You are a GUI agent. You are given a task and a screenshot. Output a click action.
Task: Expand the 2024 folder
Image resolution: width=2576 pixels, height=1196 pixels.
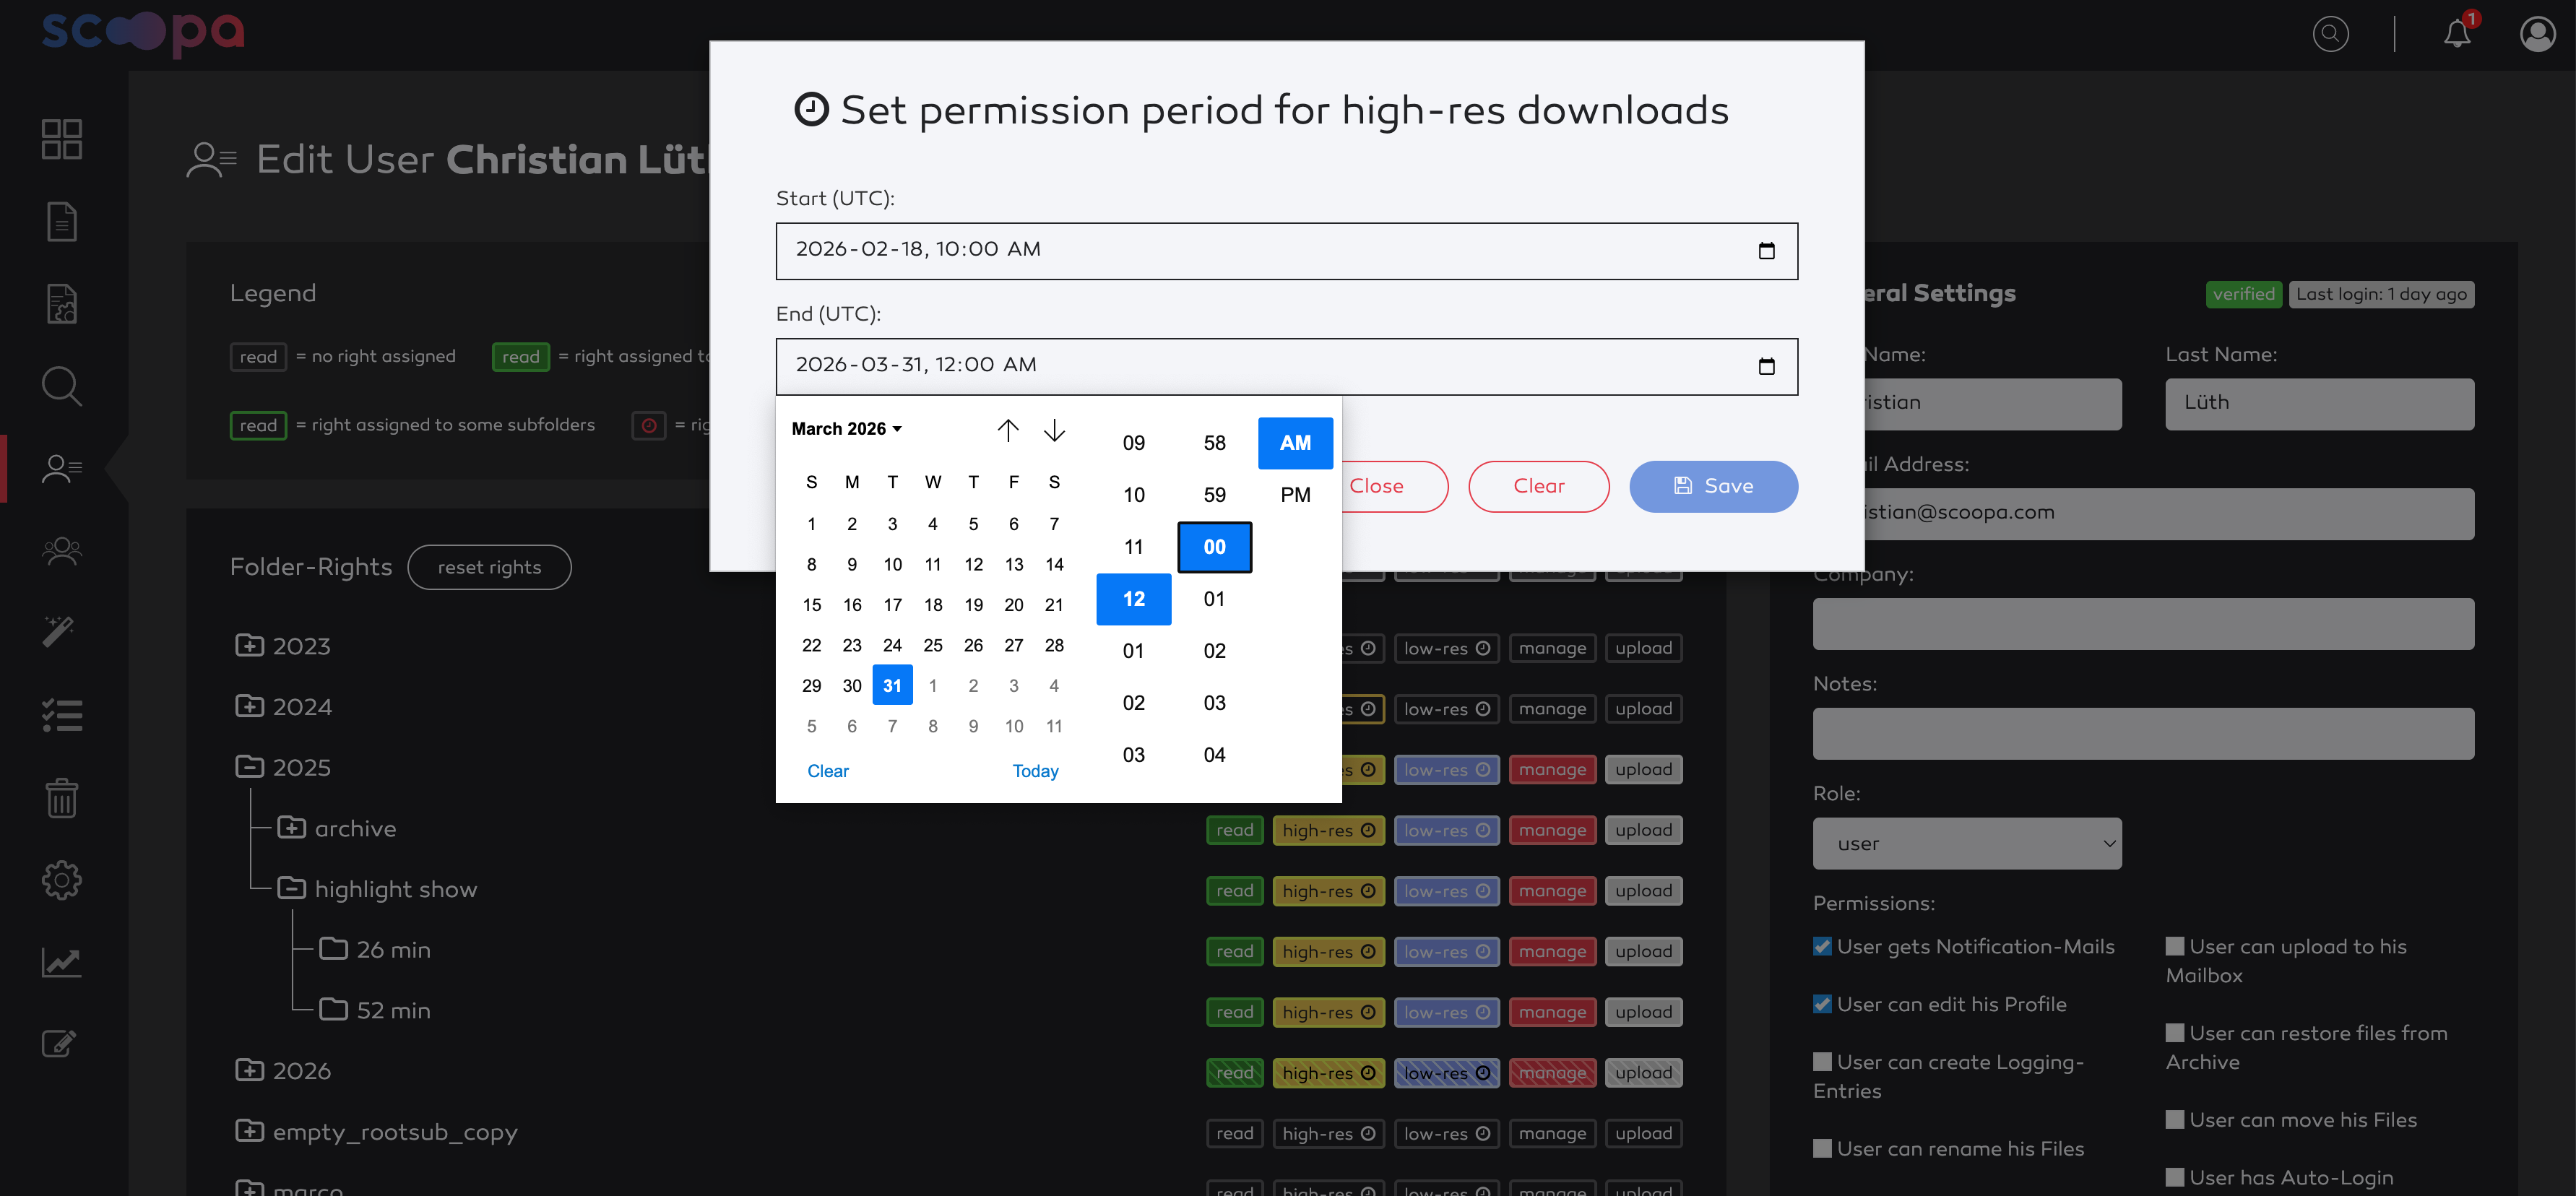click(x=249, y=707)
